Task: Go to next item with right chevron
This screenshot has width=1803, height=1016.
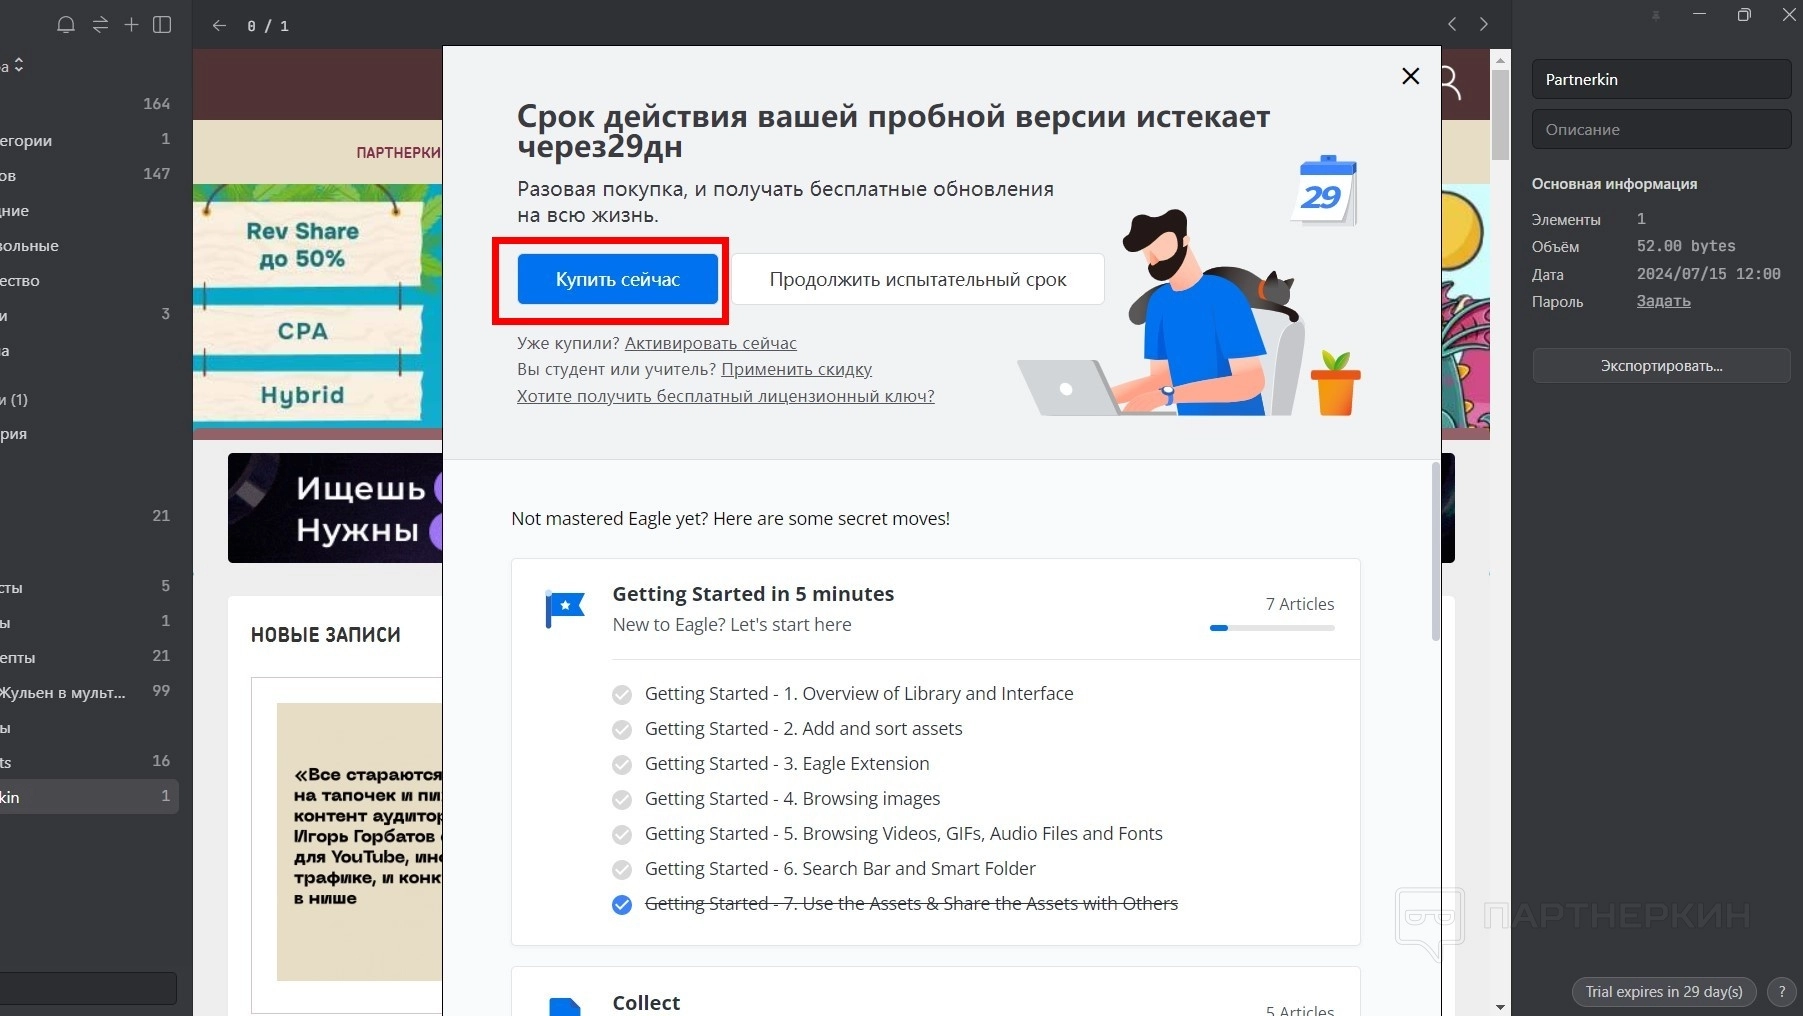Action: [x=1484, y=24]
